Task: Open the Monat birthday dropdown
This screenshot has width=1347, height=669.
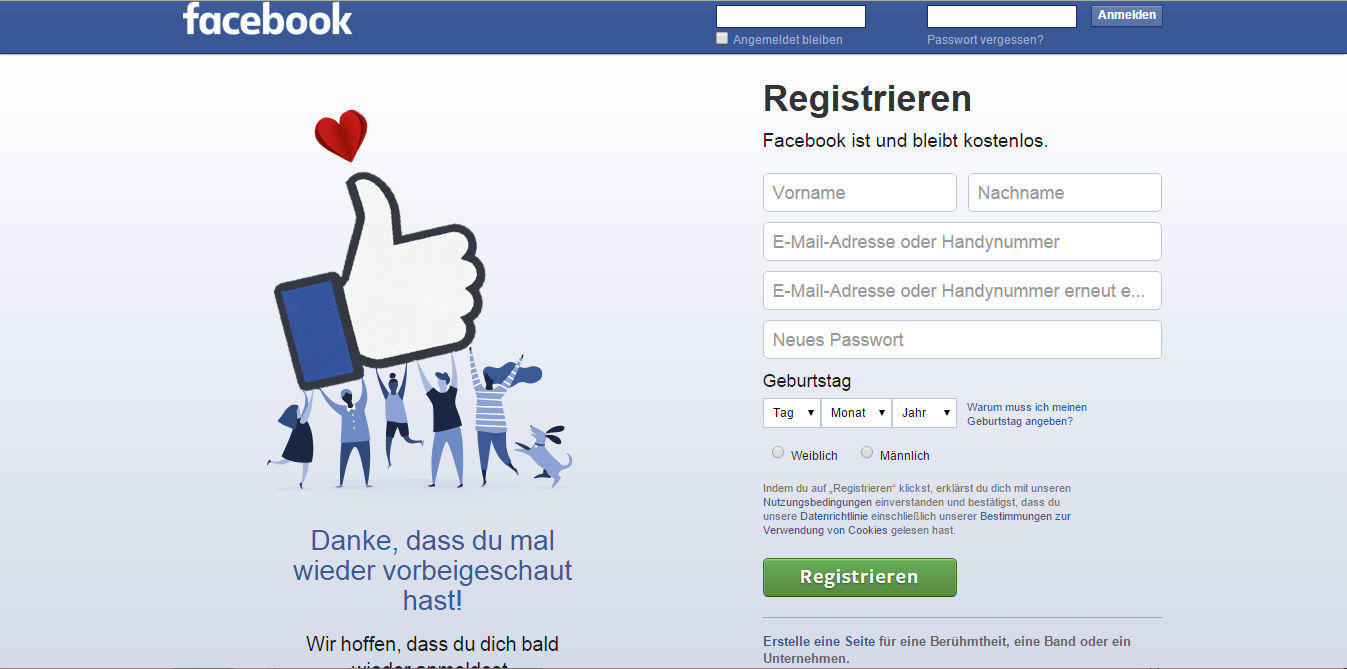Action: [857, 413]
